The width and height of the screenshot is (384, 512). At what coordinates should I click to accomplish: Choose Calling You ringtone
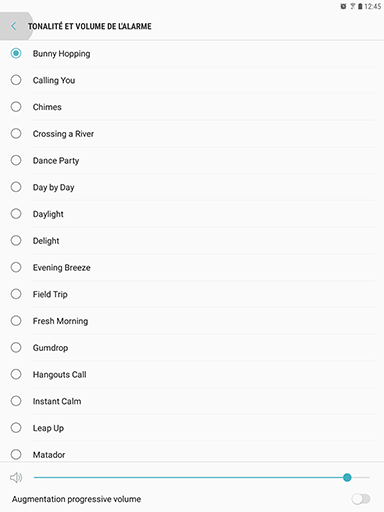tap(192, 80)
